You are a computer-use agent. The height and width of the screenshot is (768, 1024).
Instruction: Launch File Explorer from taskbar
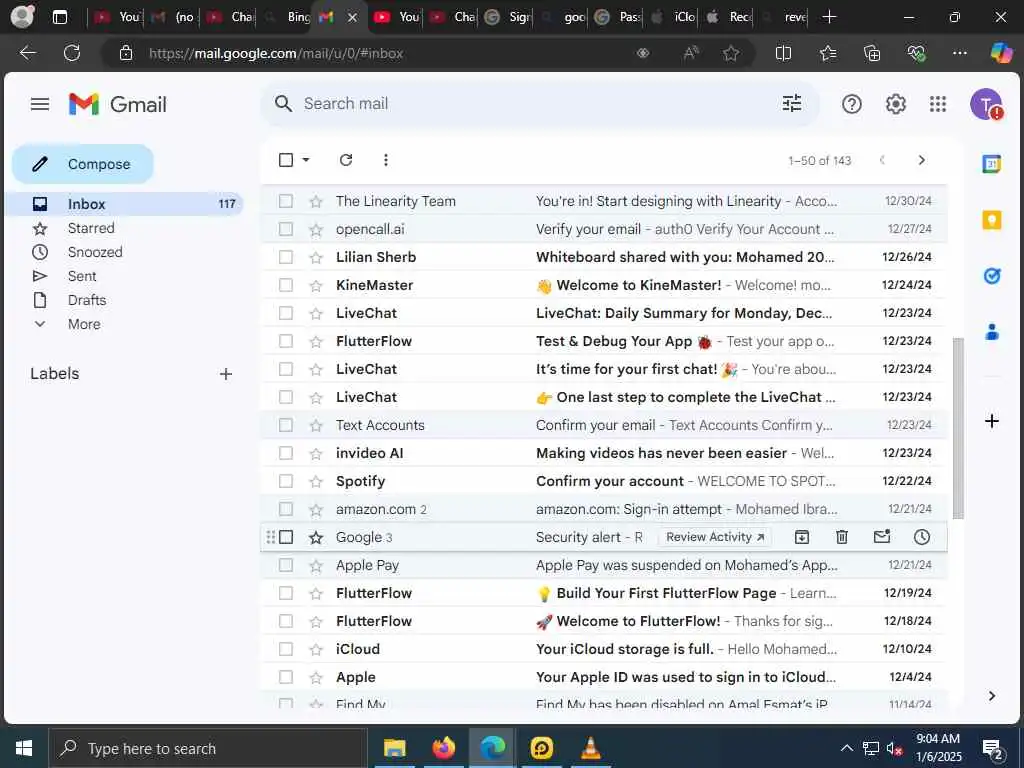394,748
